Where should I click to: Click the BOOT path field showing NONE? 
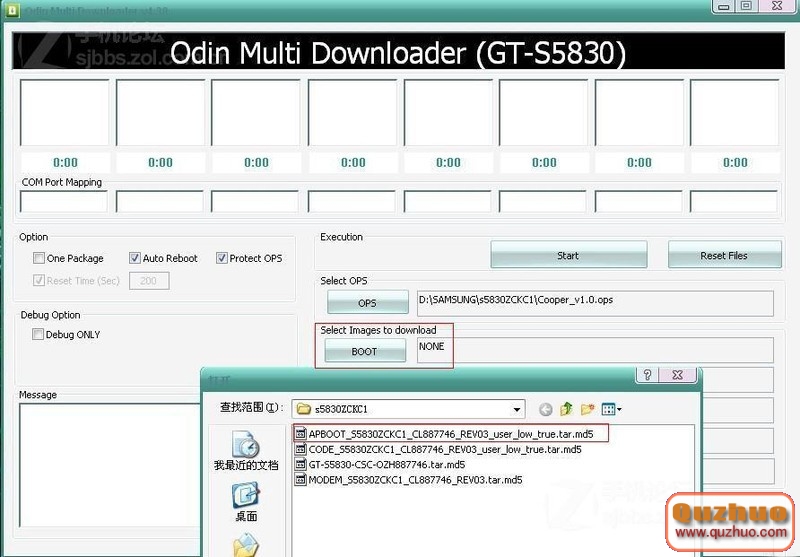(595, 350)
